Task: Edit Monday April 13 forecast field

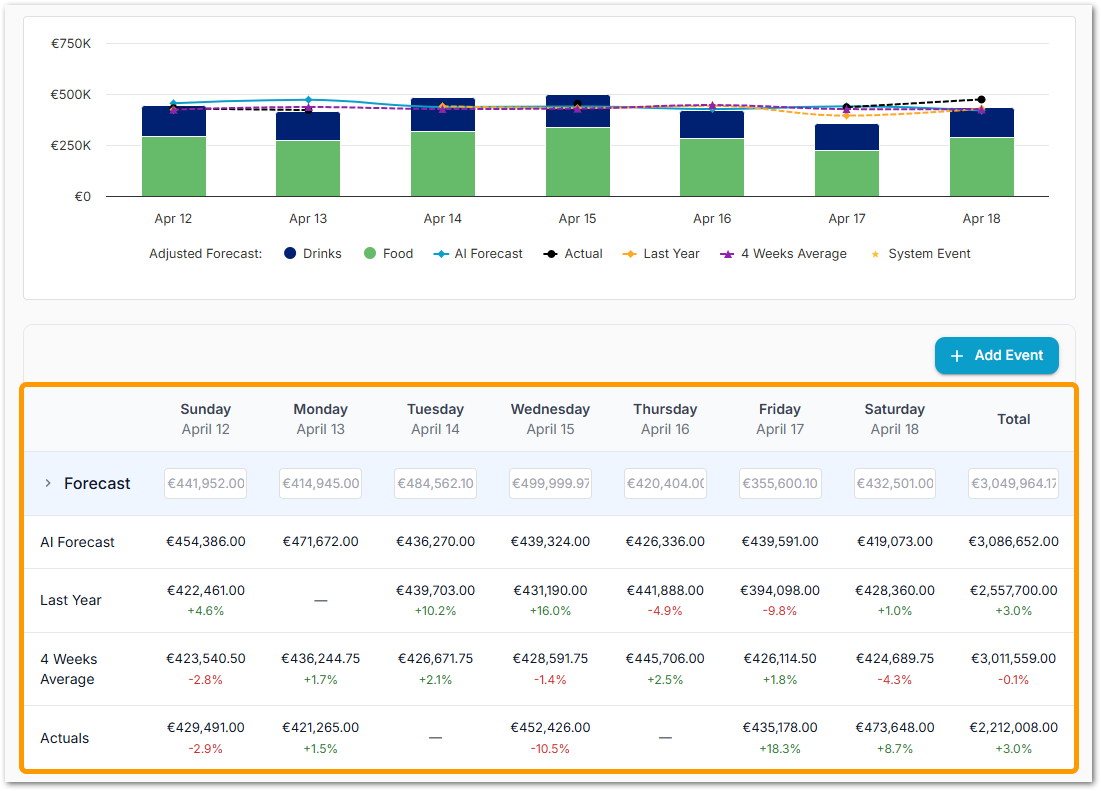Action: click(320, 484)
